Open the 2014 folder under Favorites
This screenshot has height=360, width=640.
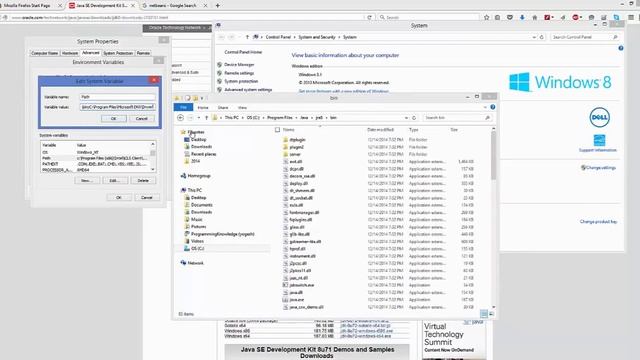195,161
